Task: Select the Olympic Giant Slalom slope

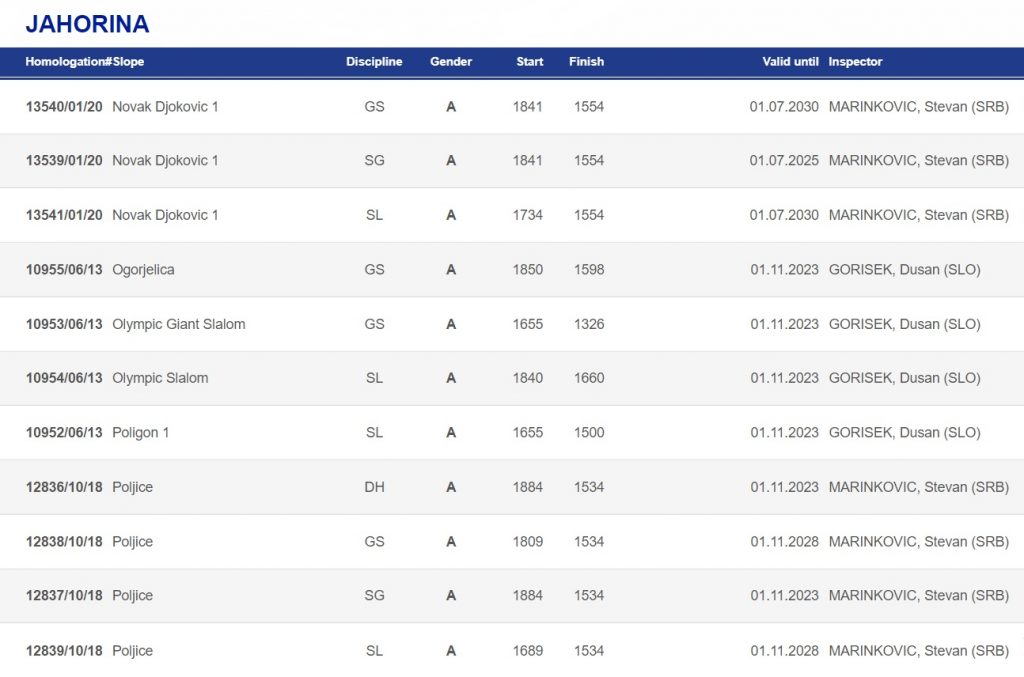Action: [x=178, y=324]
